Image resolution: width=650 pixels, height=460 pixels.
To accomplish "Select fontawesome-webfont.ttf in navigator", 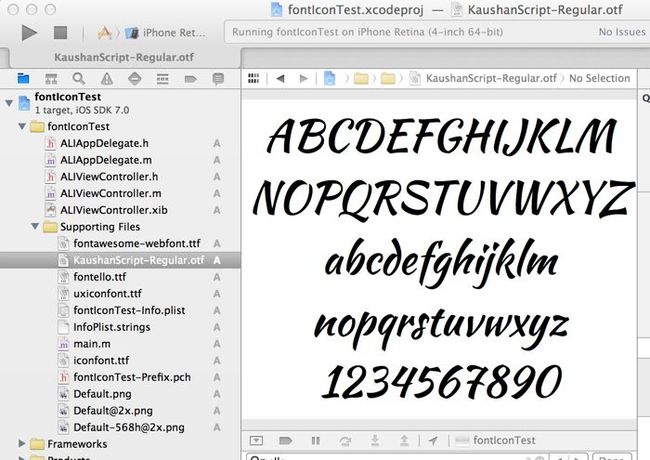I will click(137, 243).
